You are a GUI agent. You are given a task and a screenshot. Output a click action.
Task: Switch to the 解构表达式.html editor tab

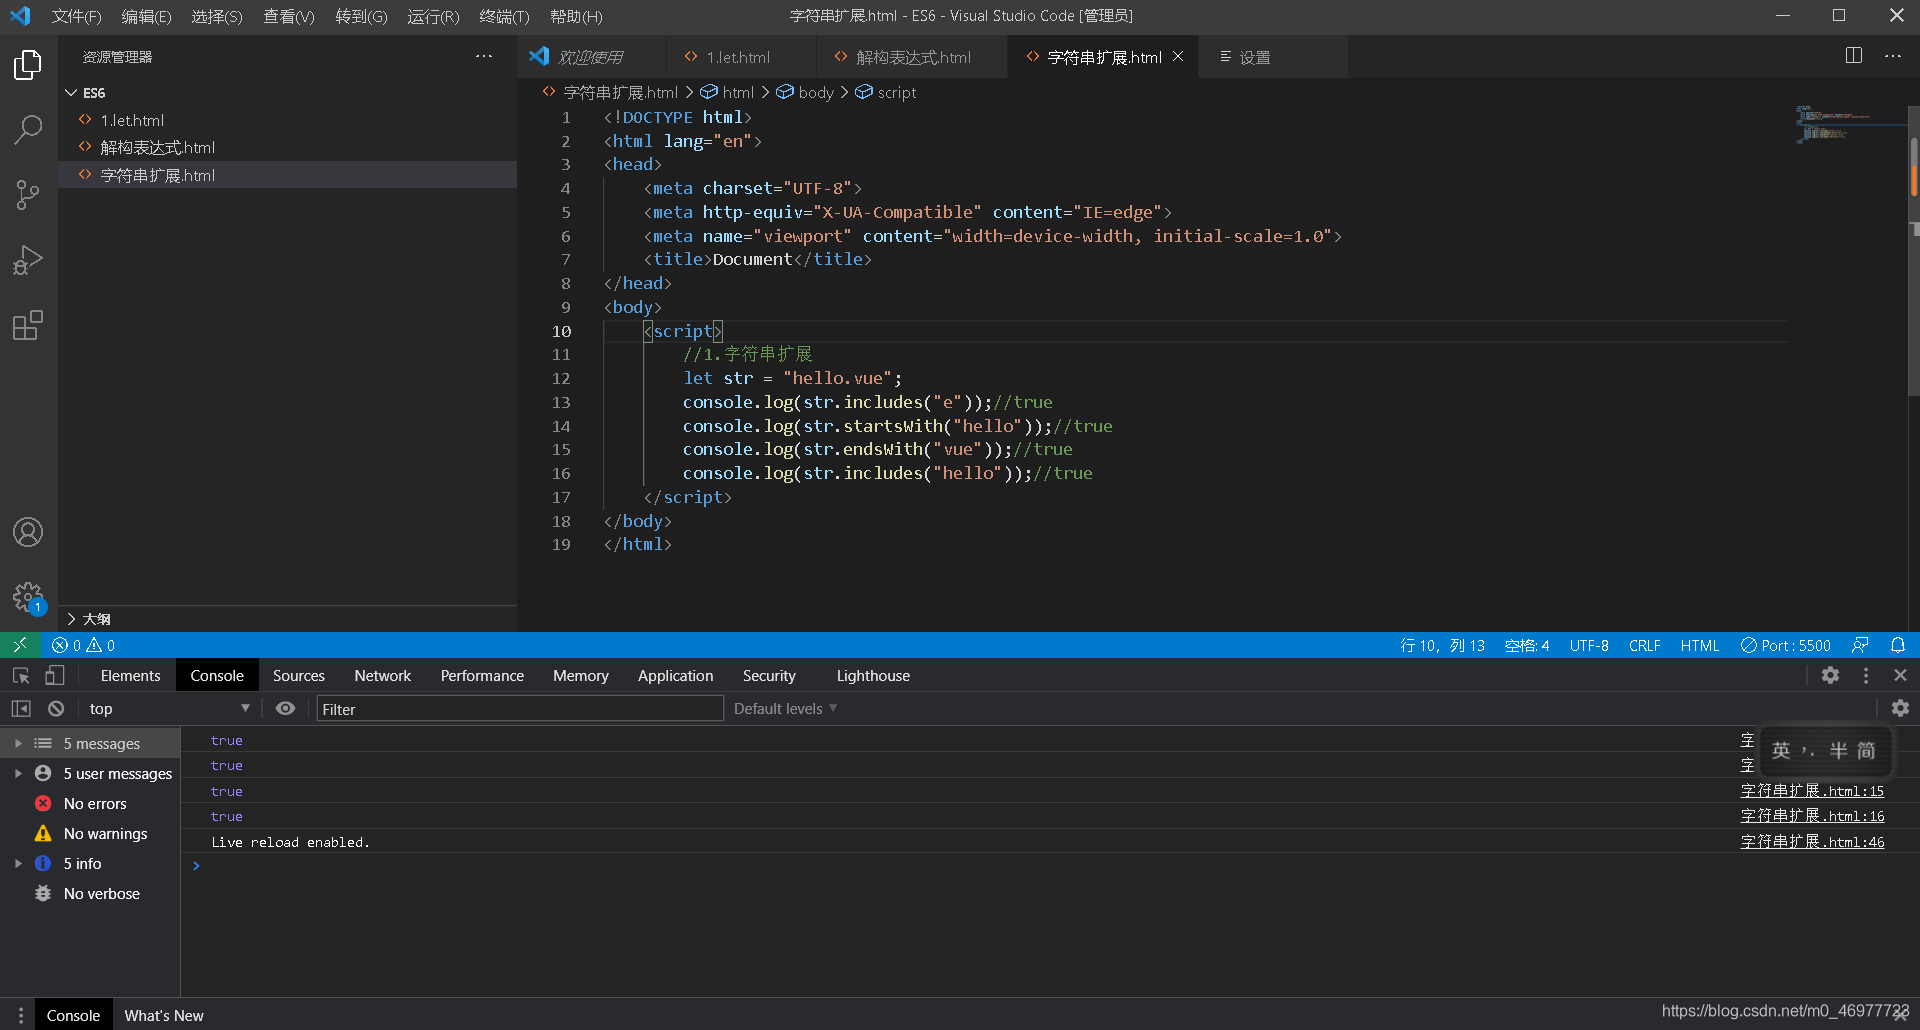click(x=912, y=57)
